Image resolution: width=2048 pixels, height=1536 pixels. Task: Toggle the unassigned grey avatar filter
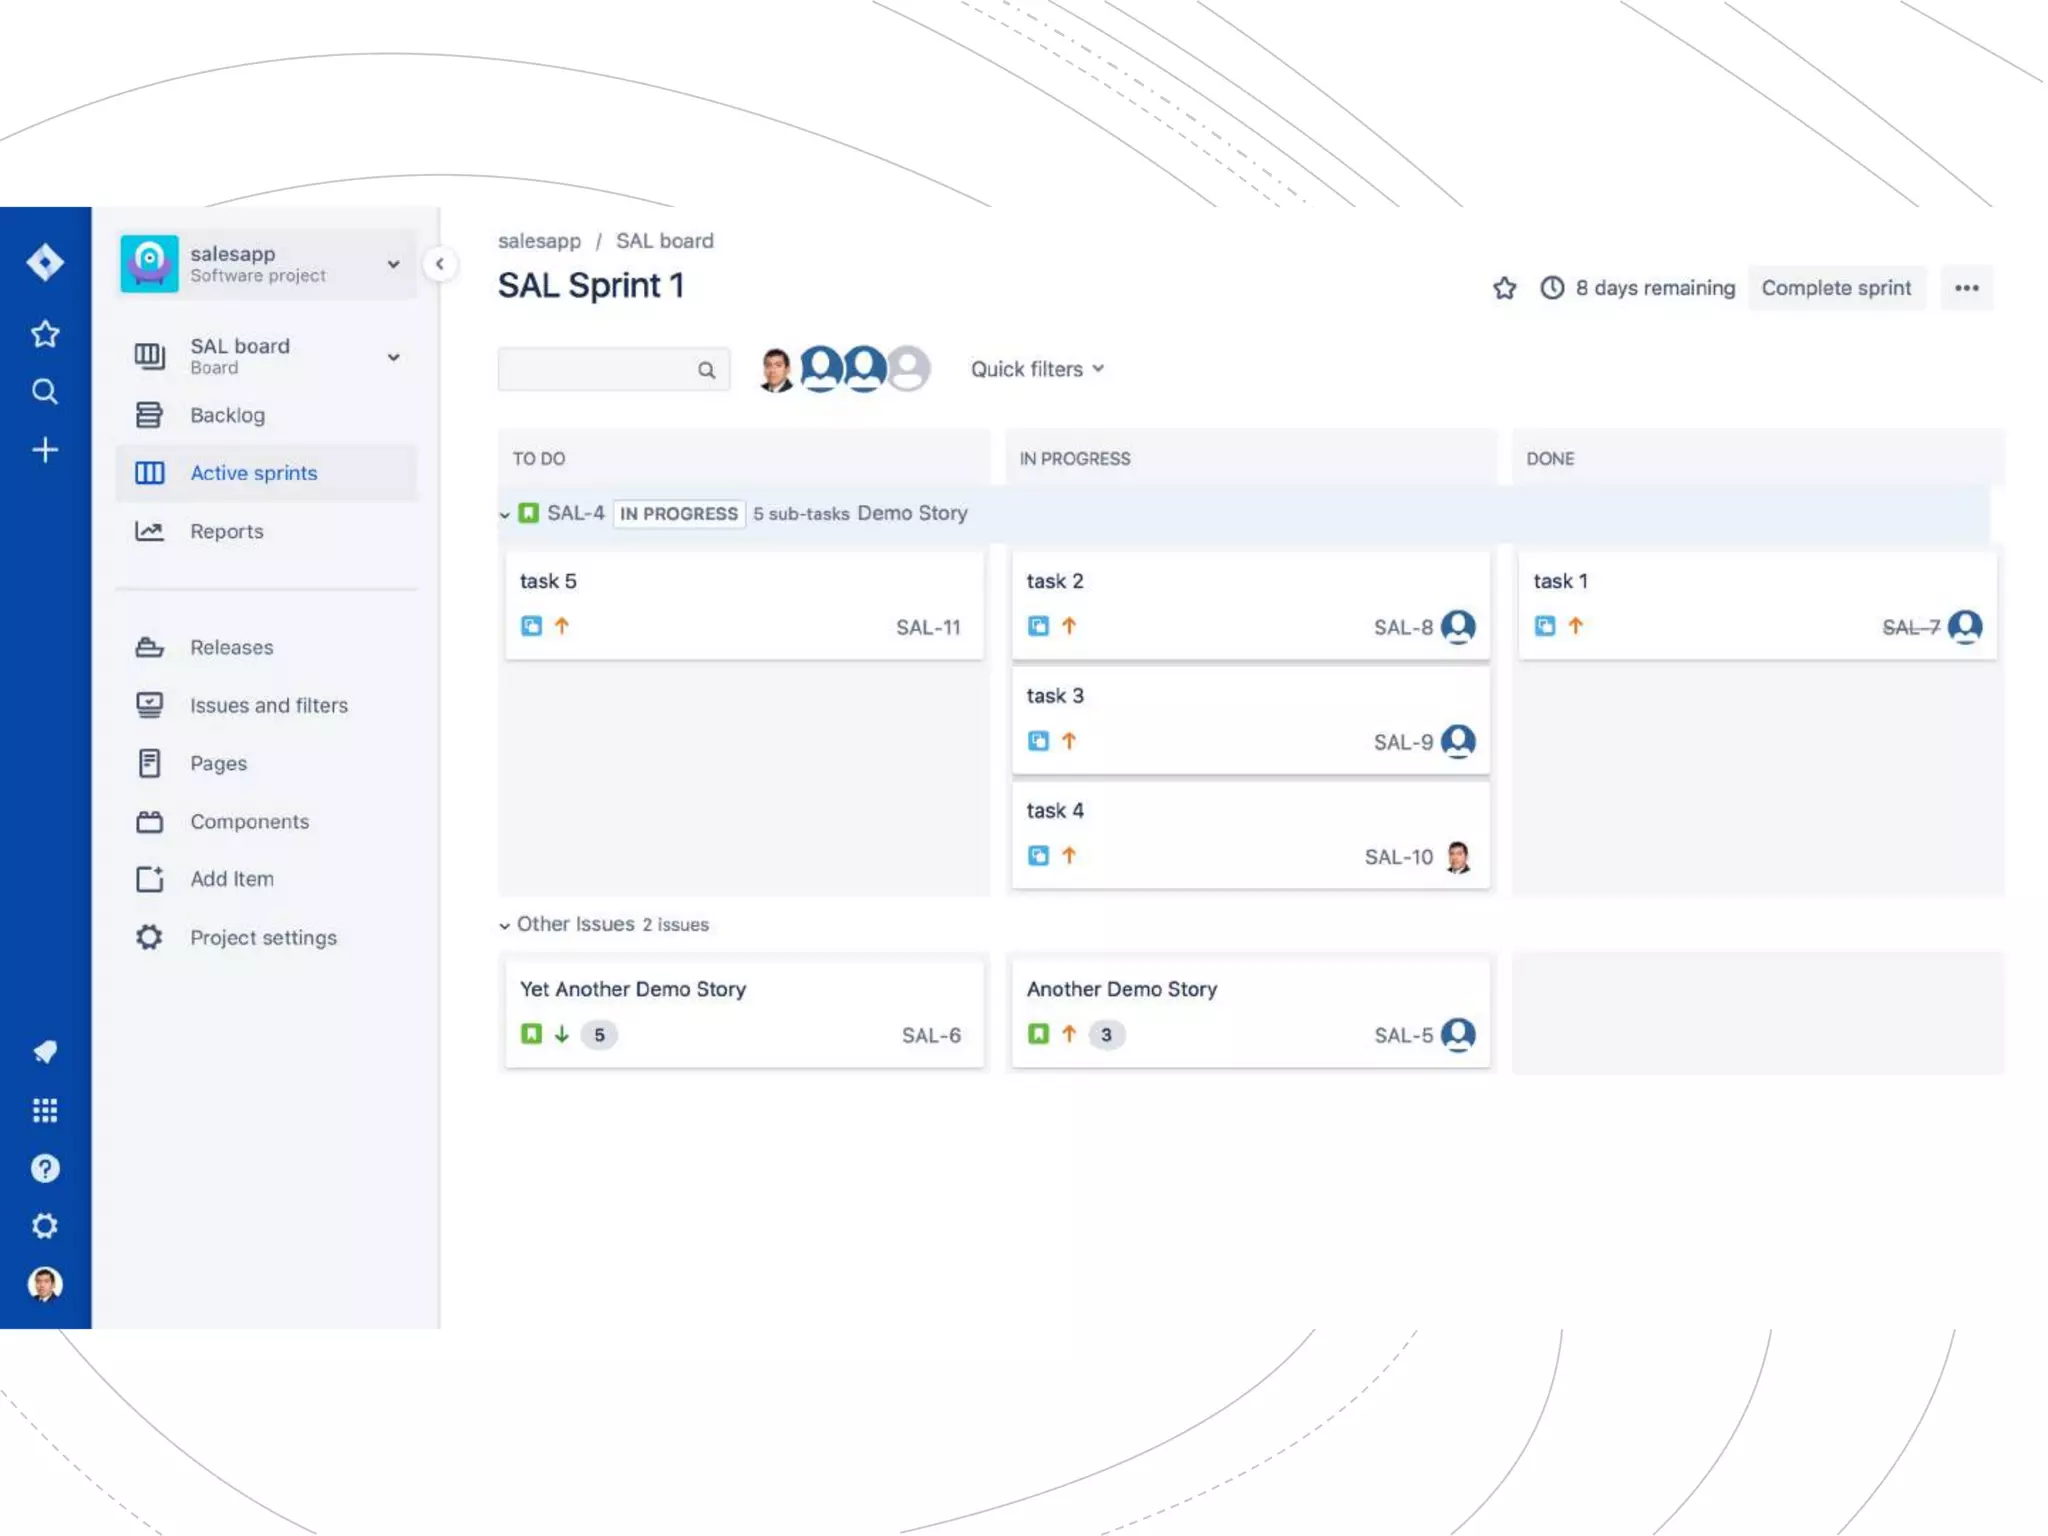pyautogui.click(x=910, y=369)
